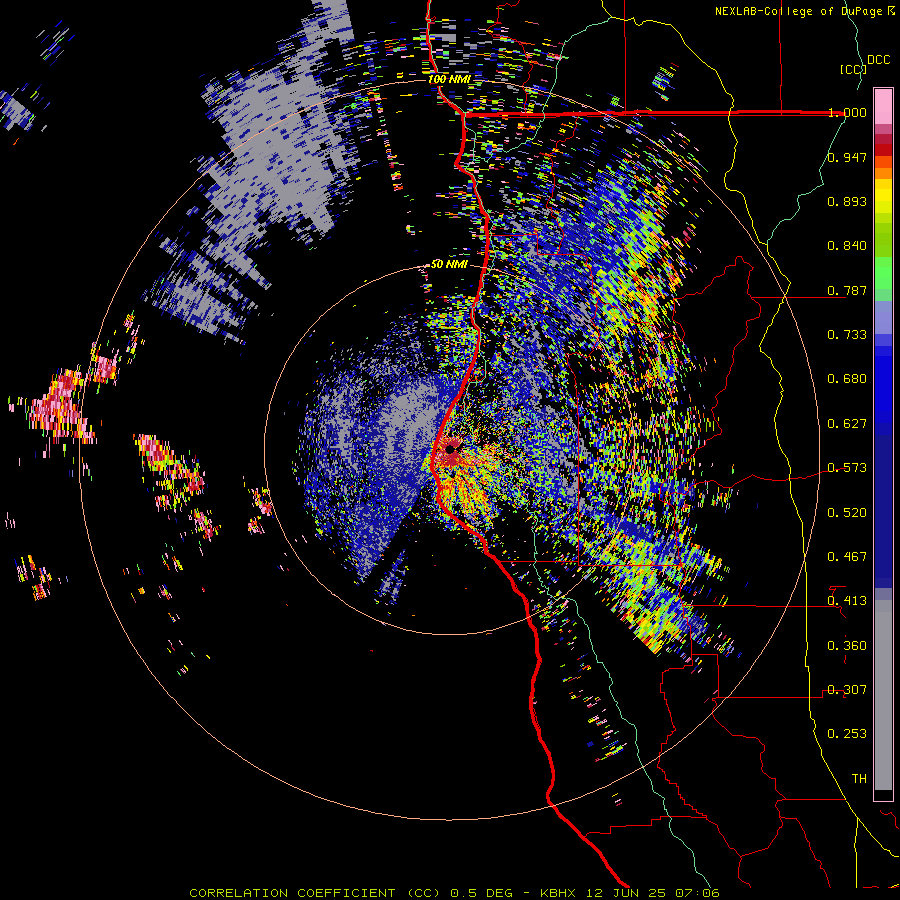Pick the pink segment atop the color bar
Screen dimensions: 900x900
click(x=883, y=106)
